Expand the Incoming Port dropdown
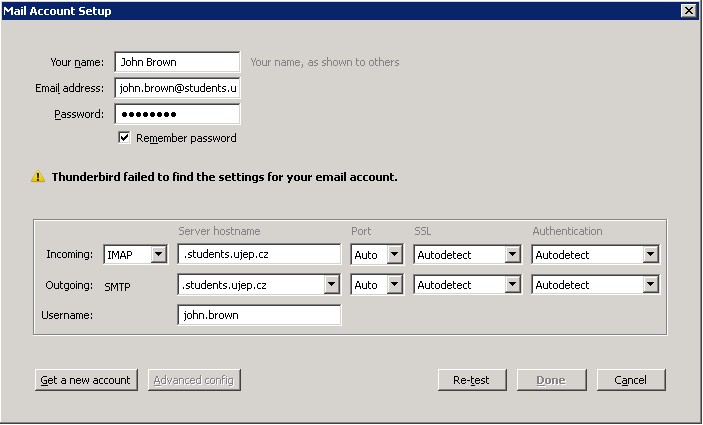This screenshot has height=425, width=703. click(x=393, y=255)
